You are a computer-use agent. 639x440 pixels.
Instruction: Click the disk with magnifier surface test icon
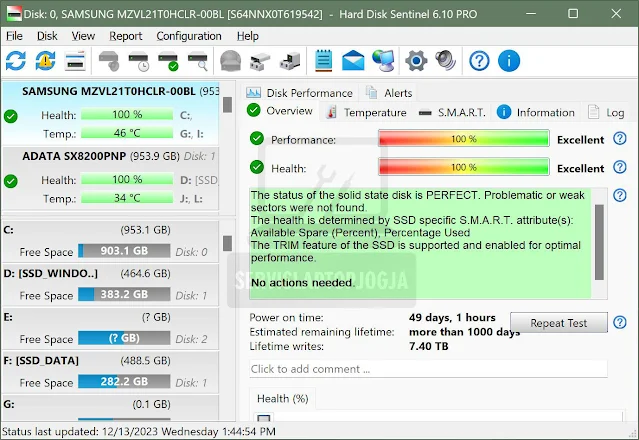coord(198,61)
